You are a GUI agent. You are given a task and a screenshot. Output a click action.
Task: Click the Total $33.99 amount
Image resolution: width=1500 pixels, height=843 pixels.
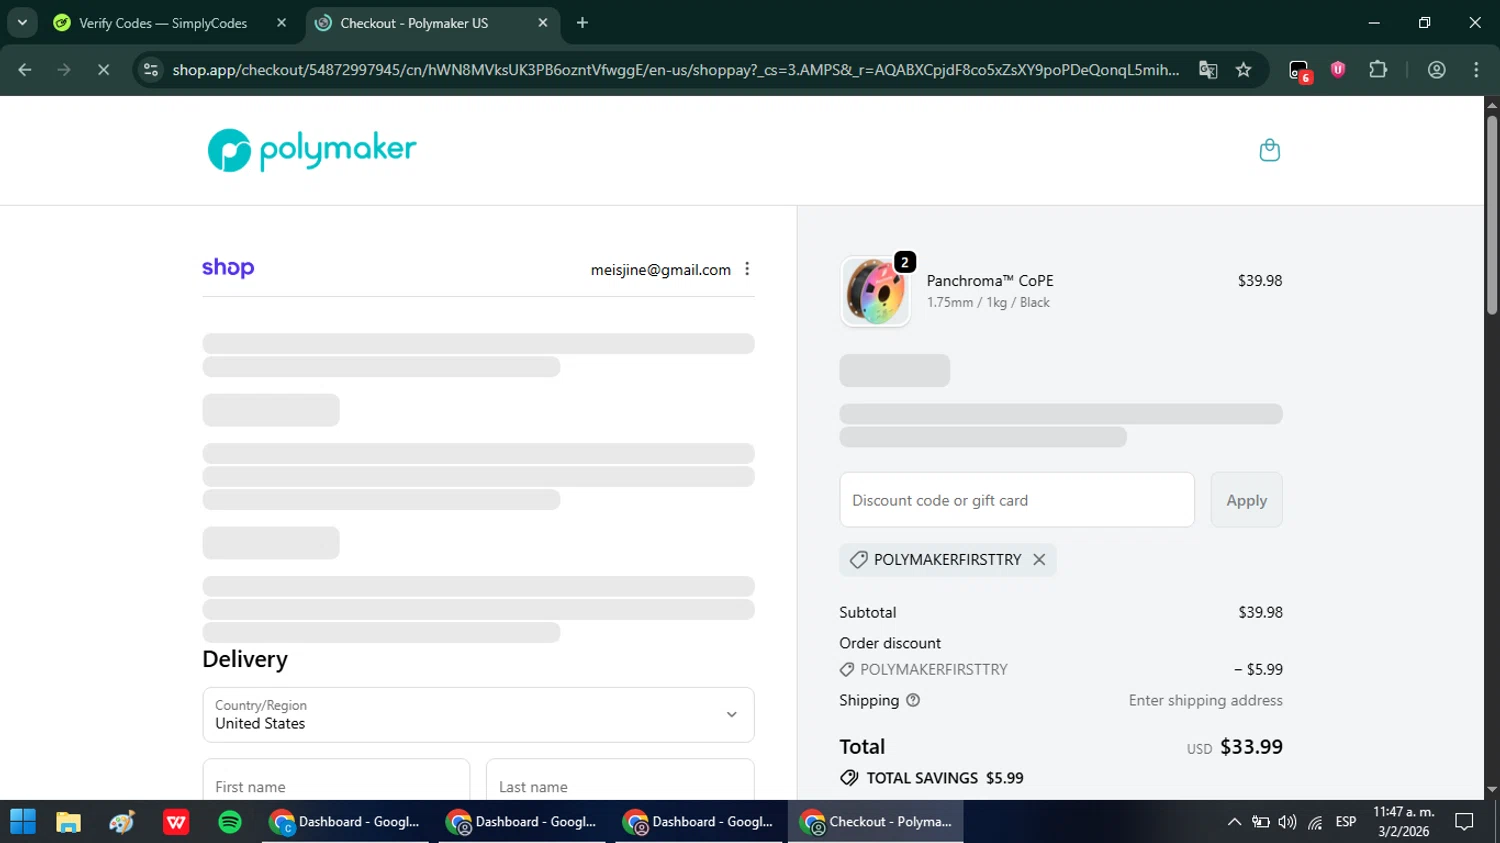(1251, 747)
